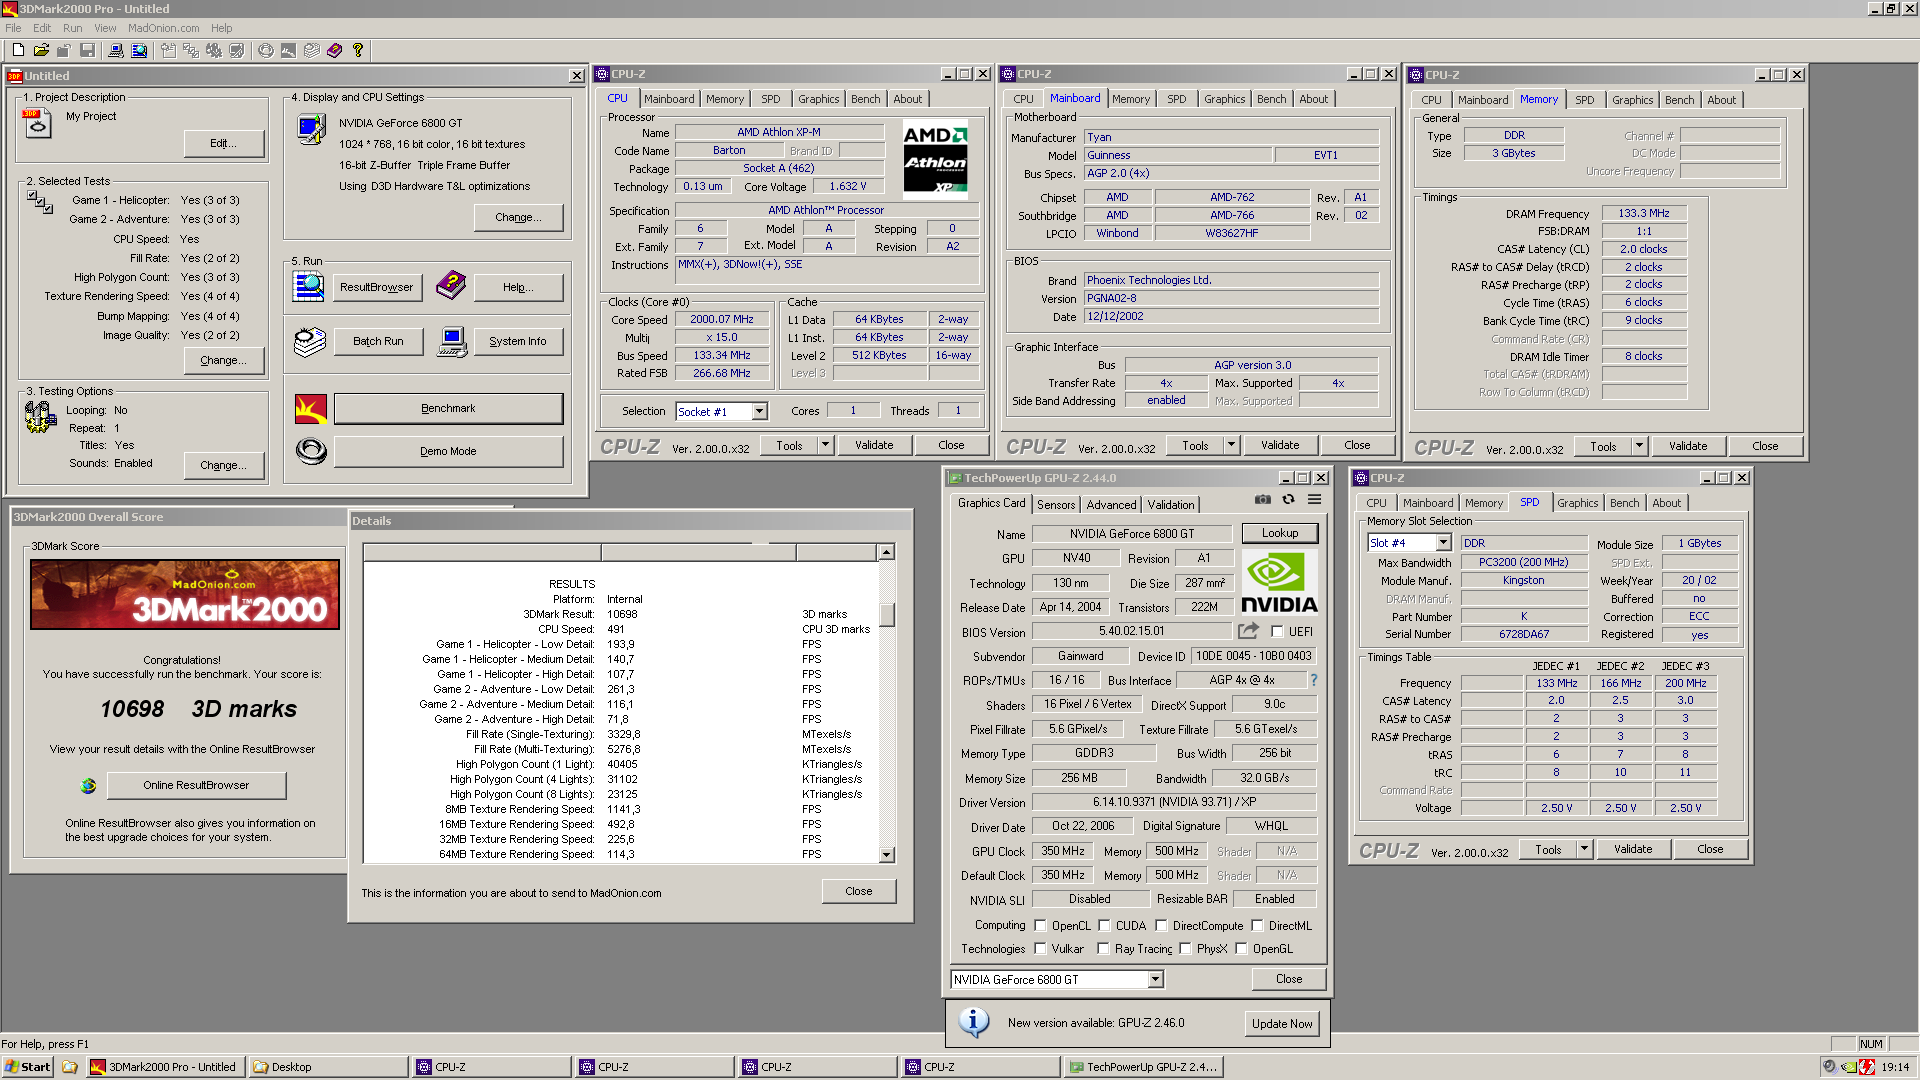Open Tools dropdown arrow in CPU-Z CPU window

pyautogui.click(x=826, y=445)
